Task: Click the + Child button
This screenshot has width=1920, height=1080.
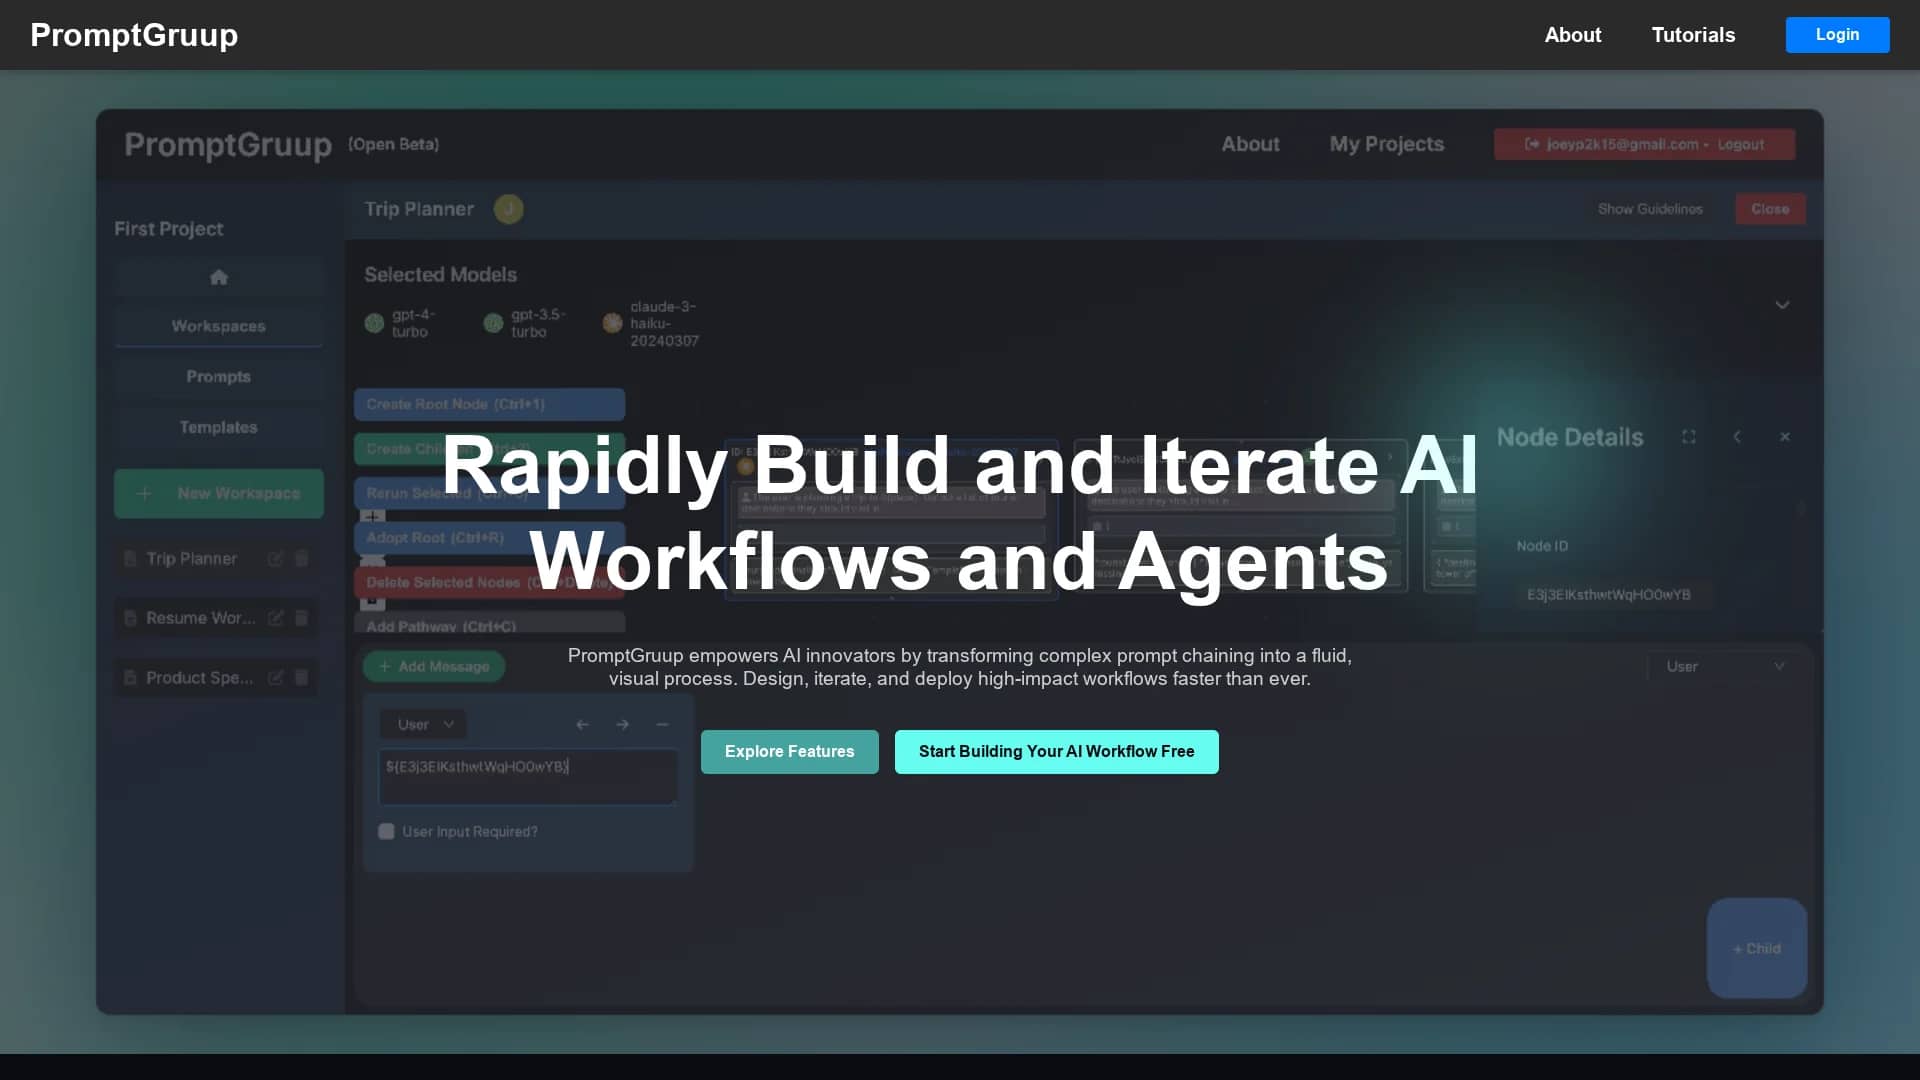Action: 1757,948
